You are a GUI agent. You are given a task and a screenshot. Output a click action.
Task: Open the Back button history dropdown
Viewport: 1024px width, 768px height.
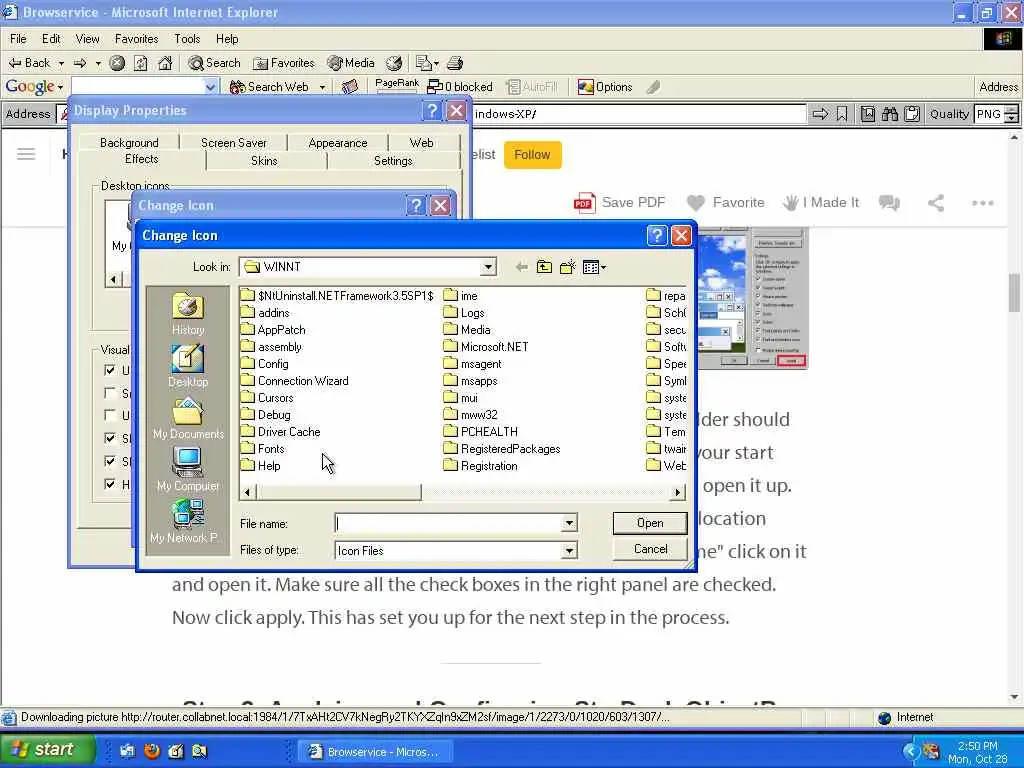(61, 63)
